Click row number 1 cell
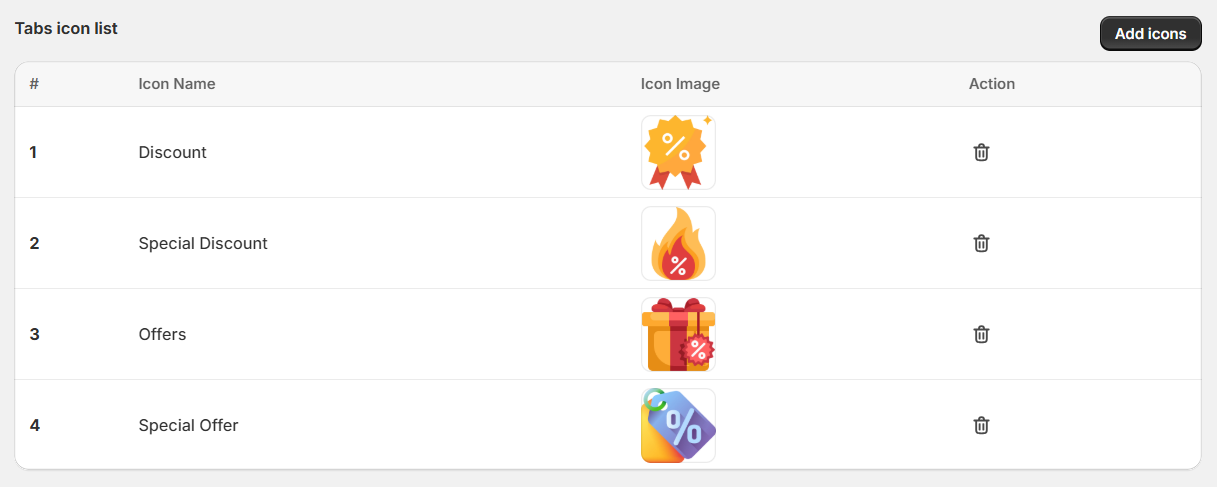Viewport: 1217px width, 487px height. (x=33, y=152)
